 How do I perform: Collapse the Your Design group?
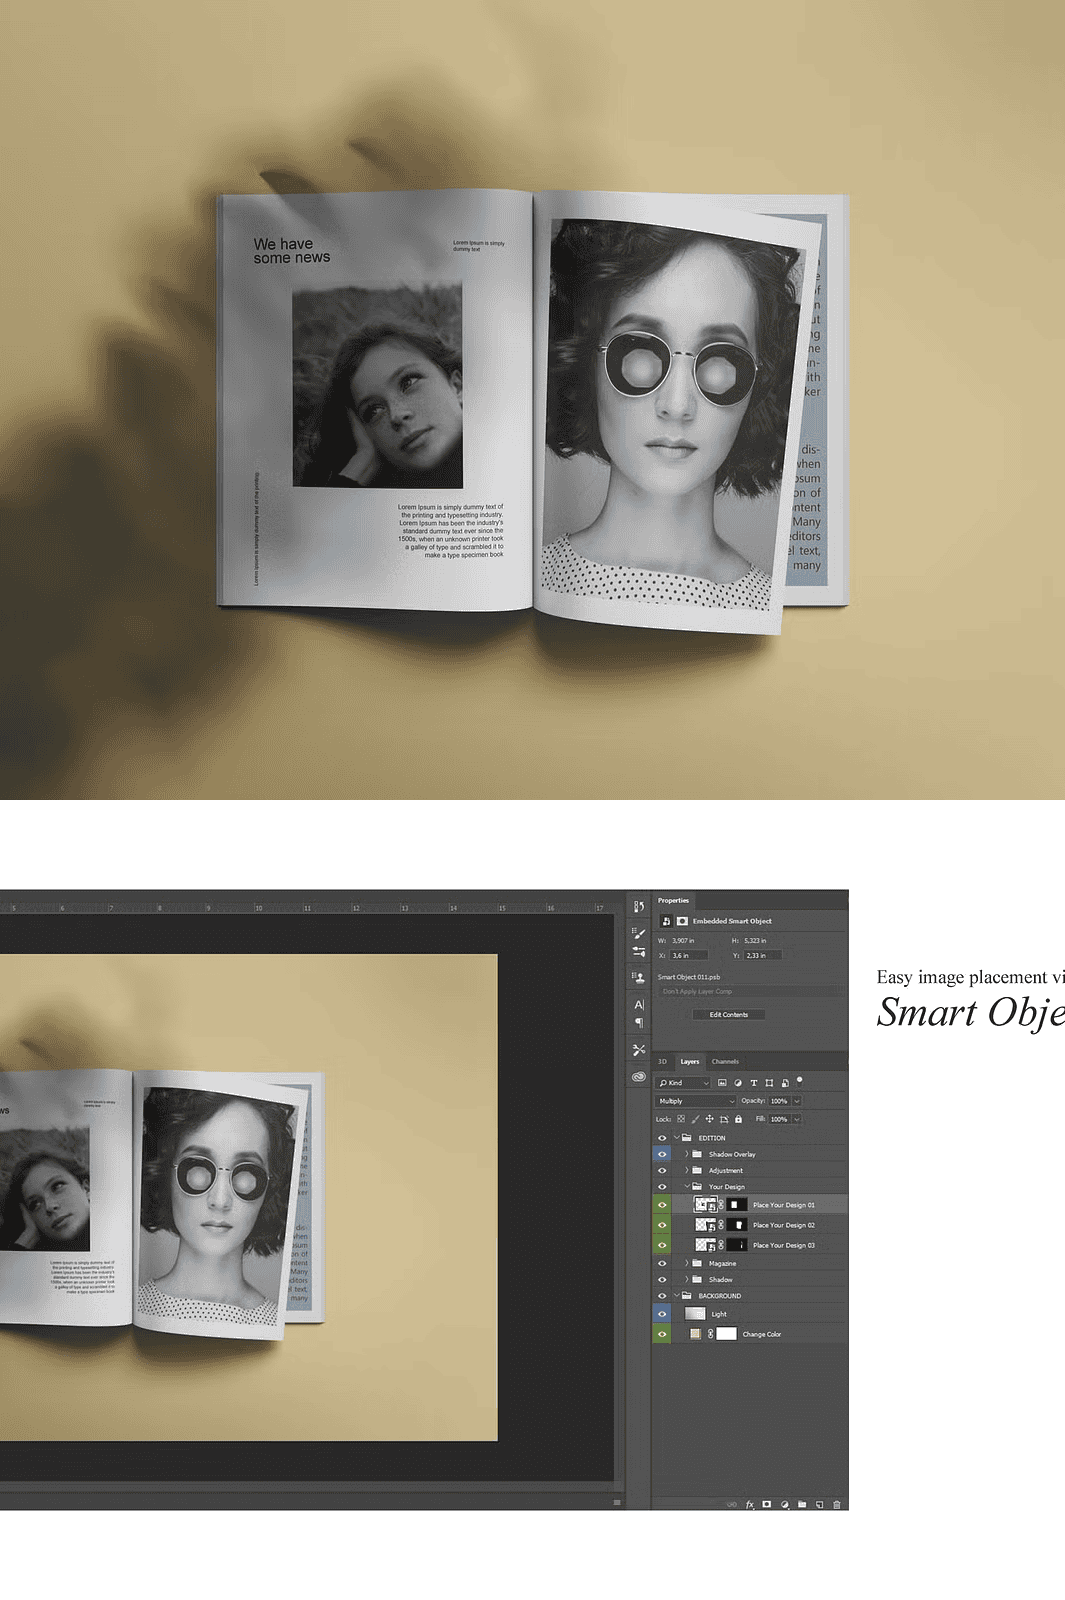686,1187
